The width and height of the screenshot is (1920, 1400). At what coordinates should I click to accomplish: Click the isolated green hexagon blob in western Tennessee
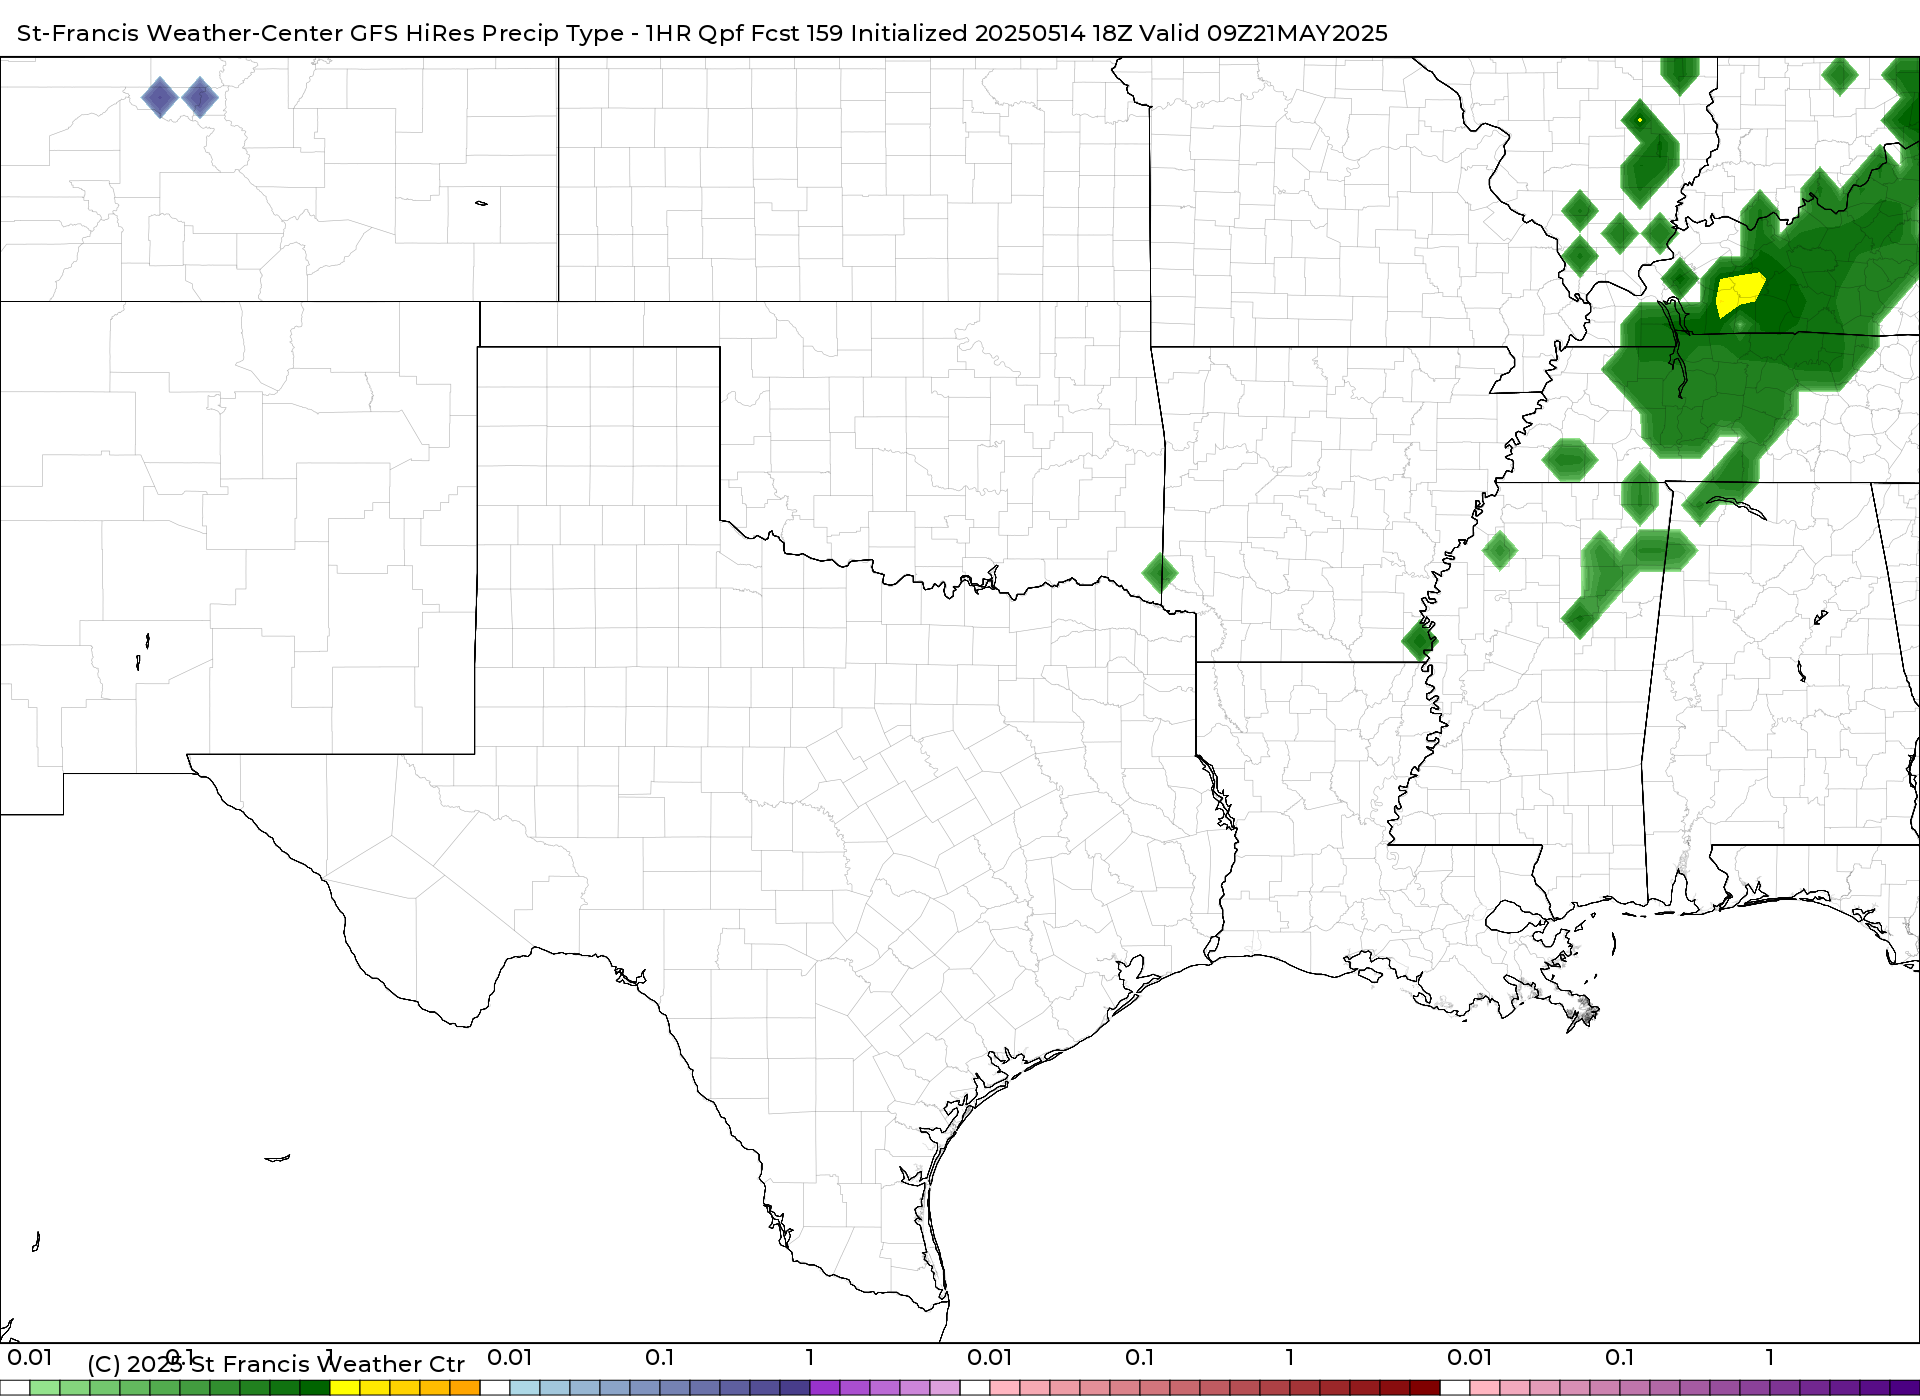pyautogui.click(x=1570, y=460)
